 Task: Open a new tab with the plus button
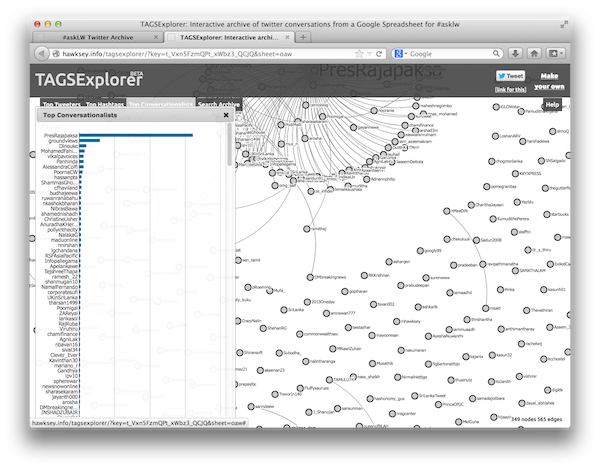click(303, 37)
